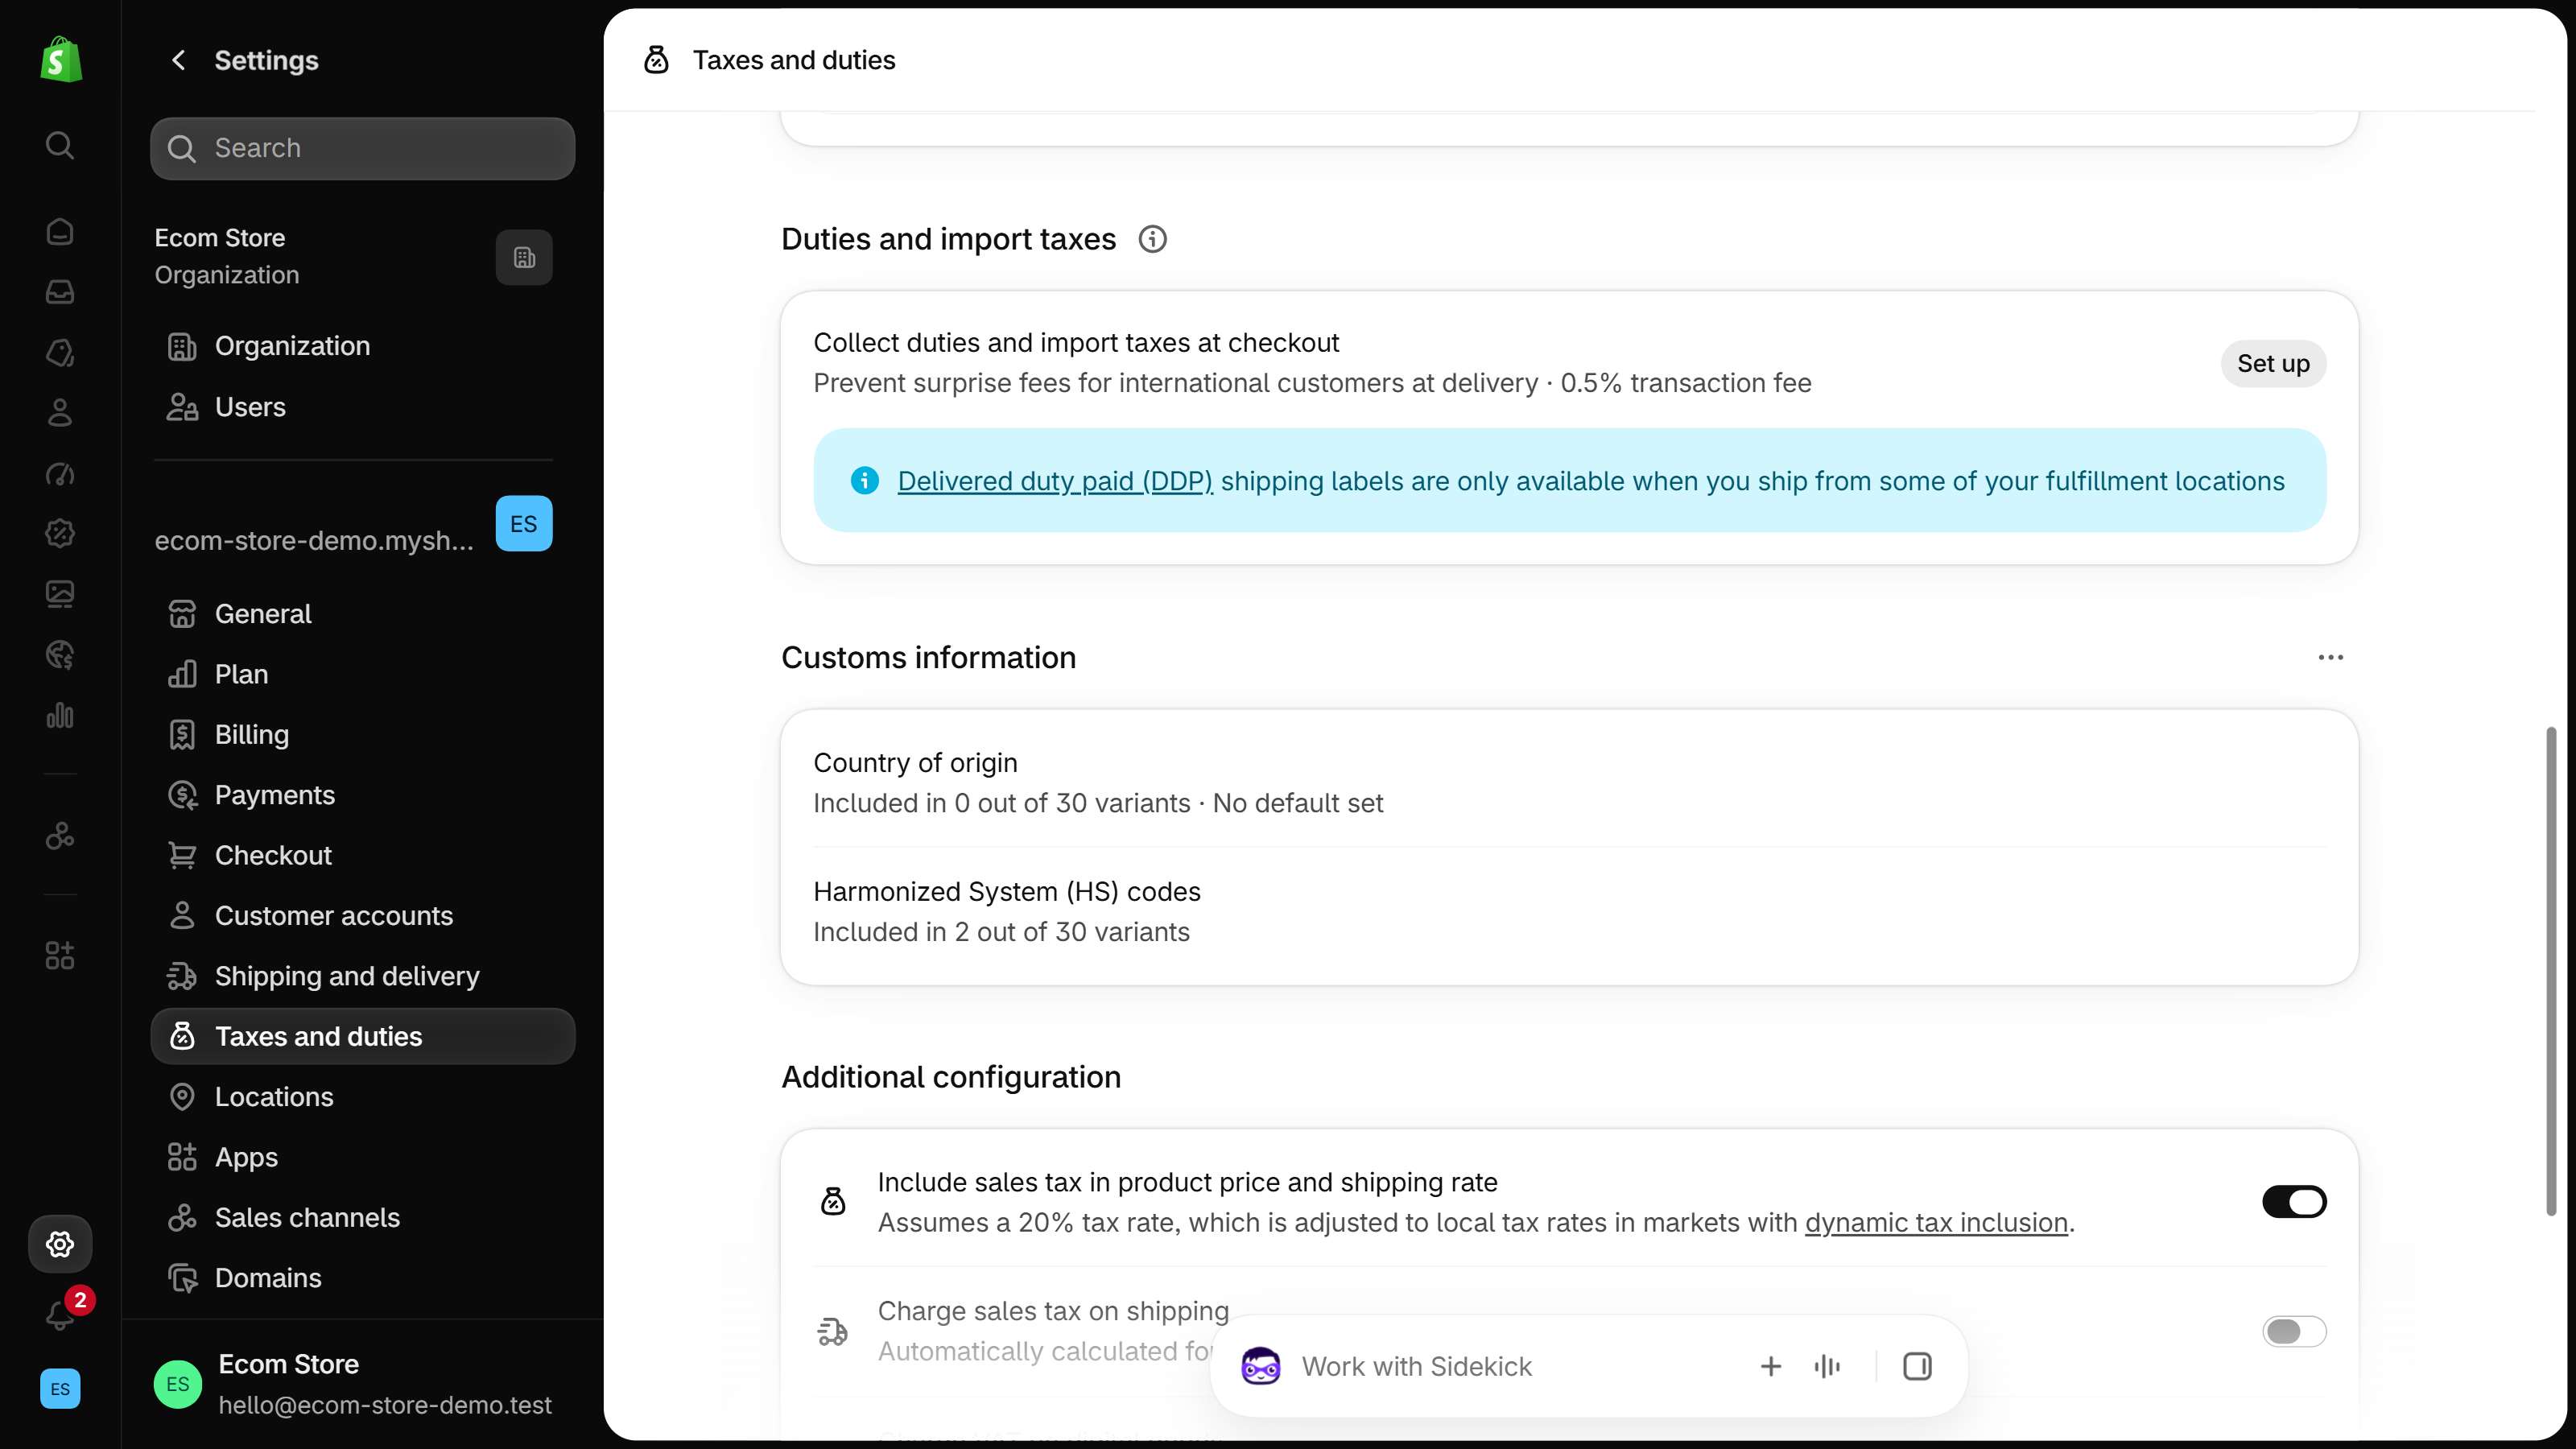Open Discounts badge icon in the left rail
Screen dimensions: 2576x1449
pyautogui.click(x=60, y=534)
